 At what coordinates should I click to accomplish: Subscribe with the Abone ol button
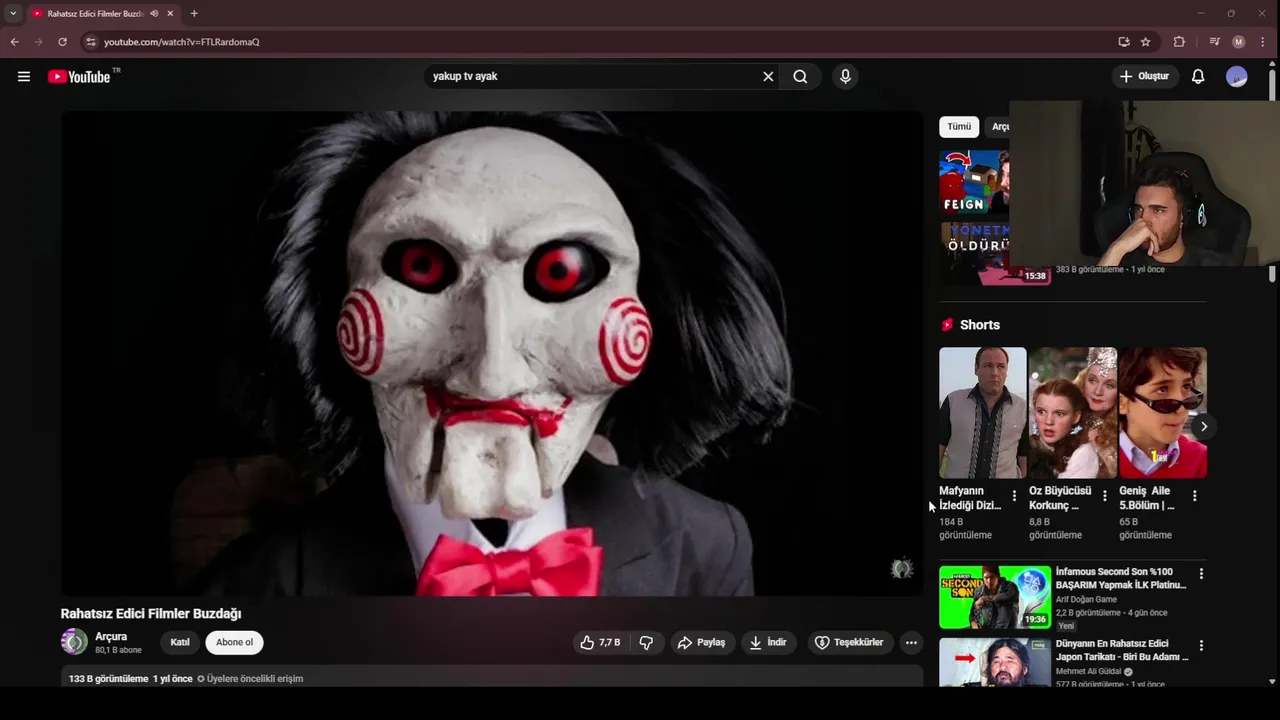tap(235, 642)
